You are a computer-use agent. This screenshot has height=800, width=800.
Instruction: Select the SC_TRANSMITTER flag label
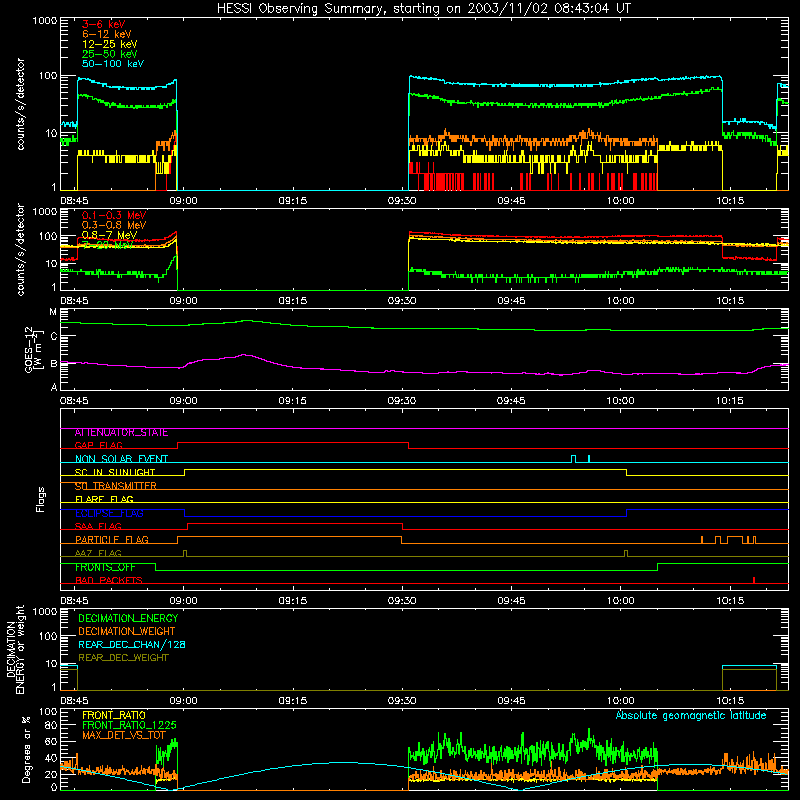pyautogui.click(x=115, y=486)
